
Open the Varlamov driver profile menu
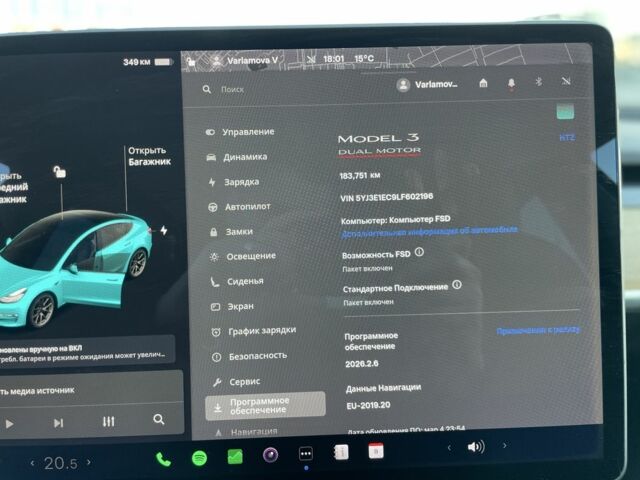pos(426,85)
